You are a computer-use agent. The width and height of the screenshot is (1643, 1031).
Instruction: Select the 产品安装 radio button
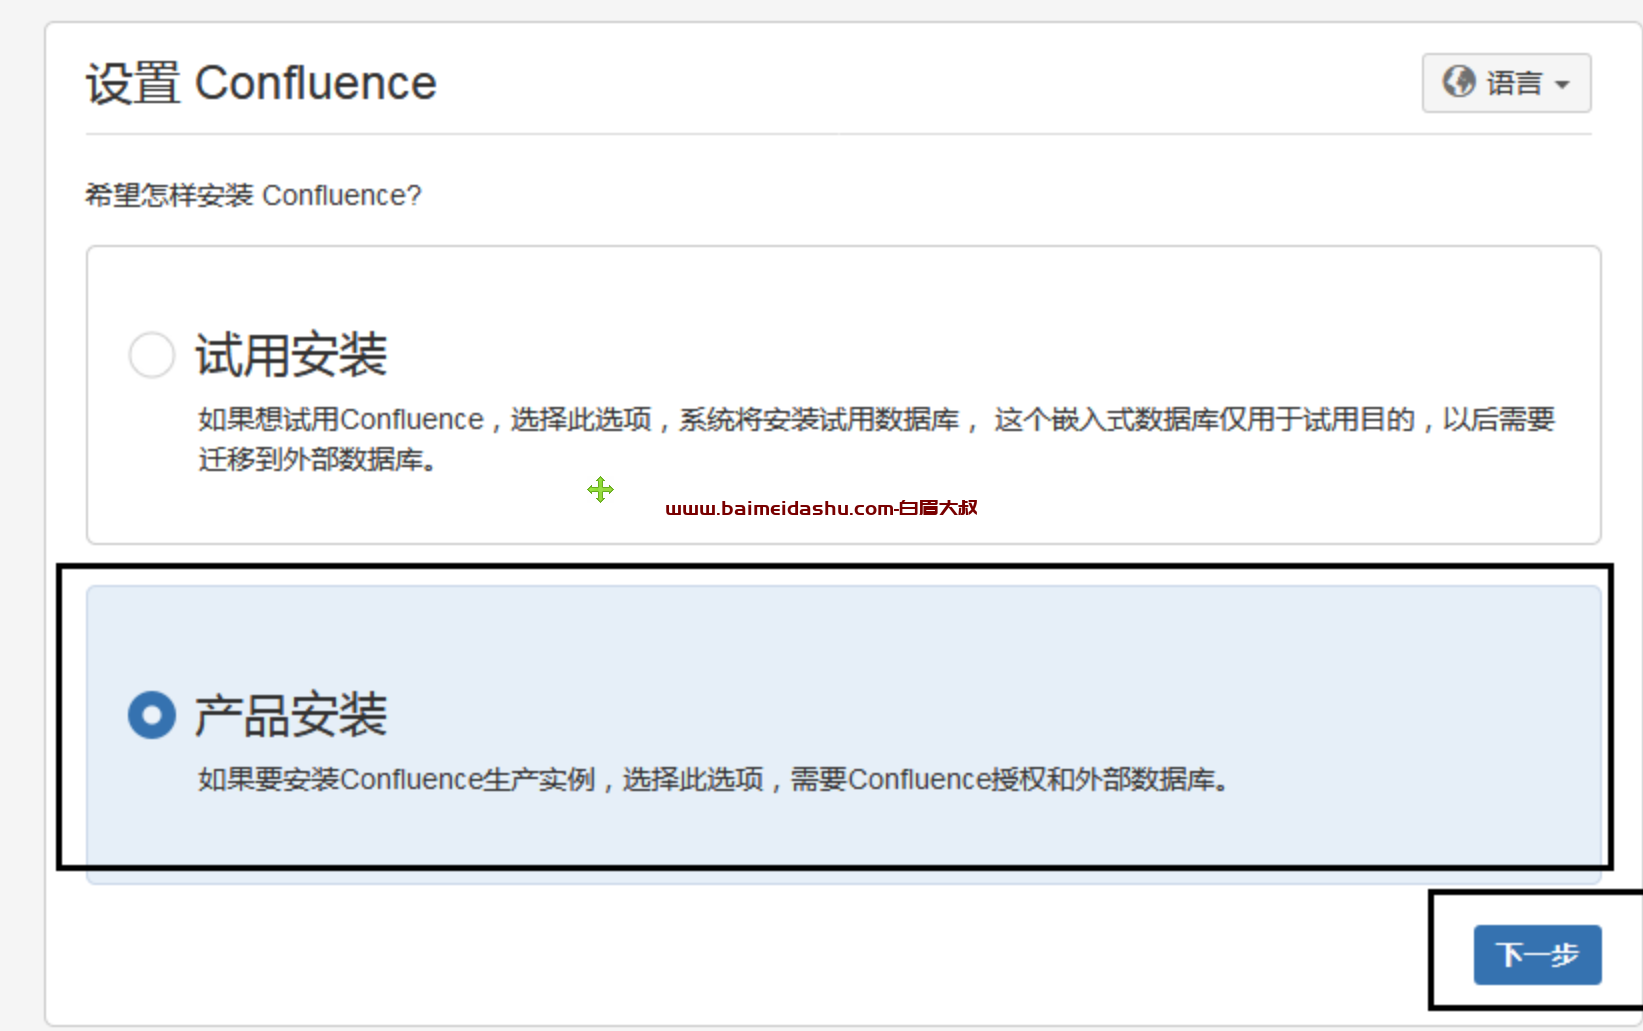(x=152, y=715)
